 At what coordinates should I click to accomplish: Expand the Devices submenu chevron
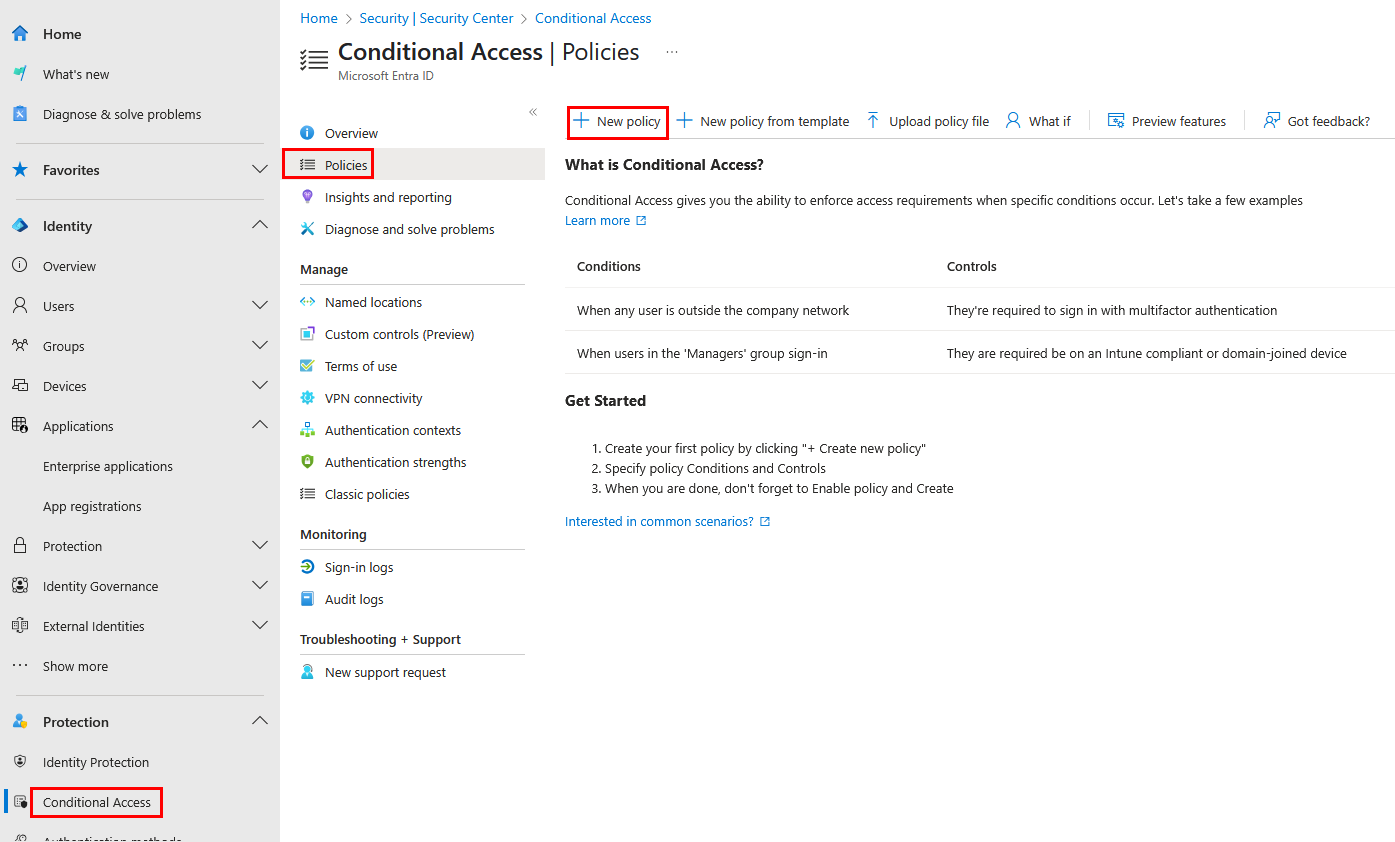point(259,385)
